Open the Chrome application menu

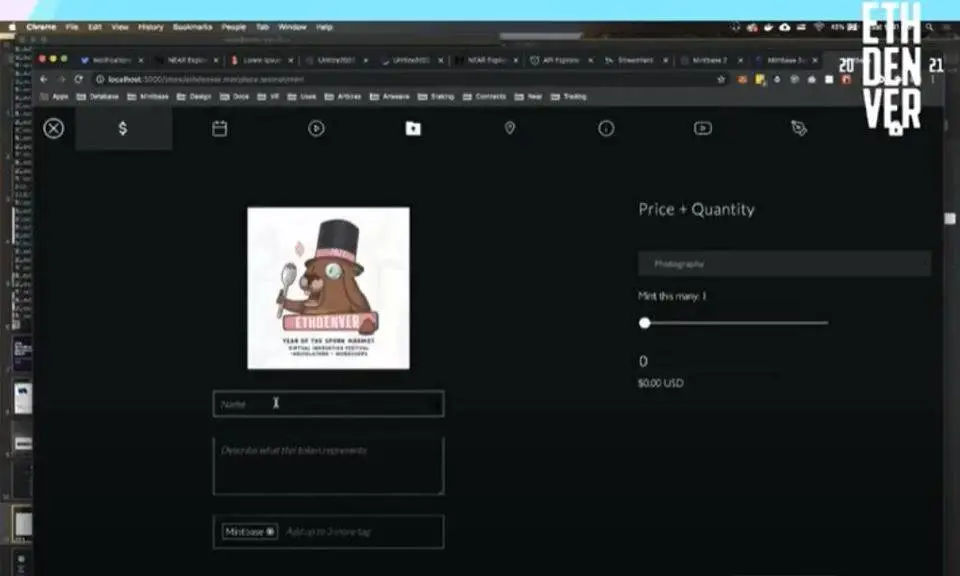tap(41, 28)
